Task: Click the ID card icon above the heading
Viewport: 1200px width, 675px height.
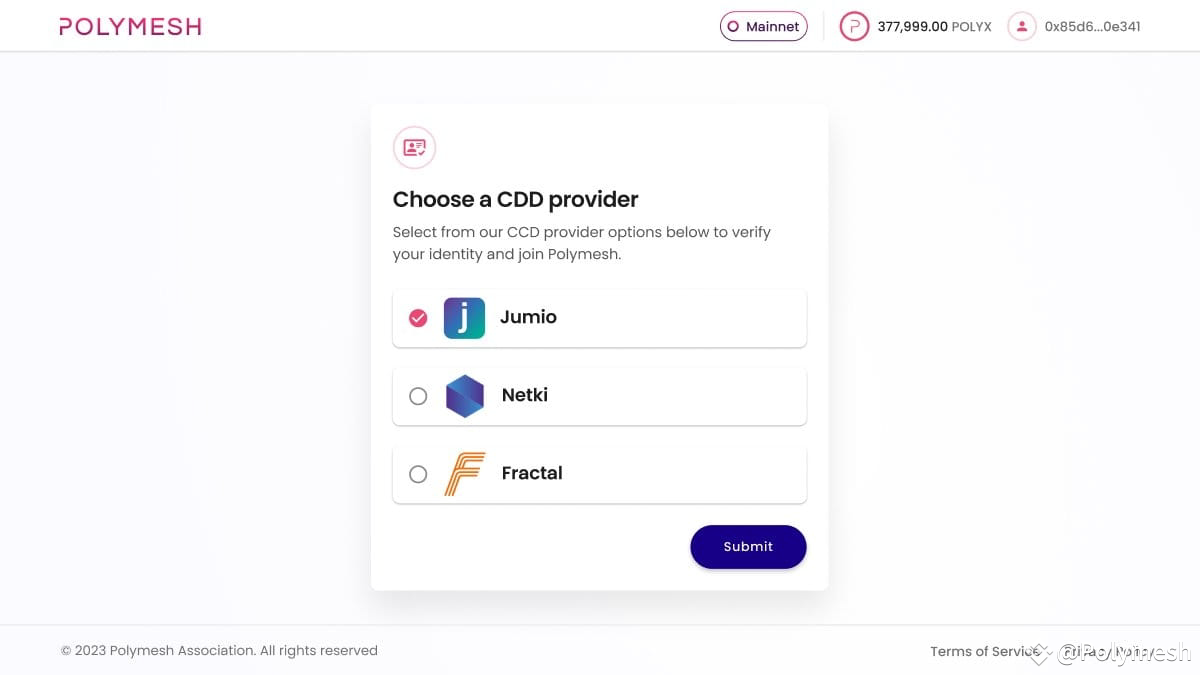Action: (x=414, y=147)
